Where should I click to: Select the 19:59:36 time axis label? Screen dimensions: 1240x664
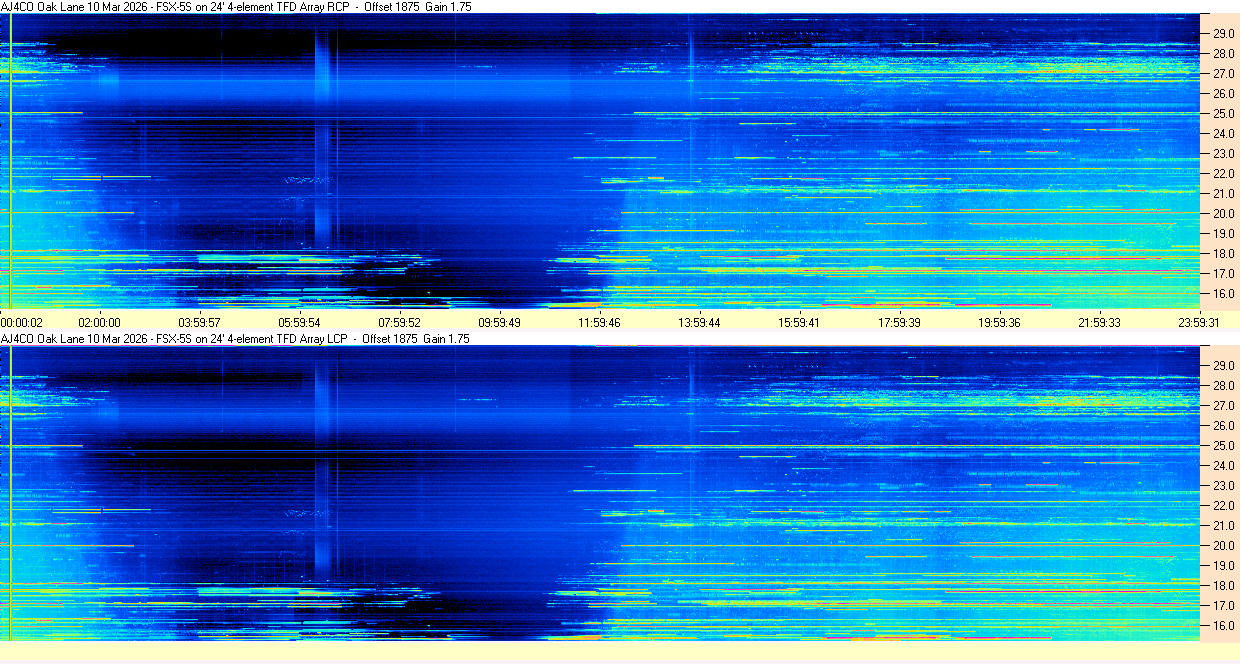(1000, 322)
